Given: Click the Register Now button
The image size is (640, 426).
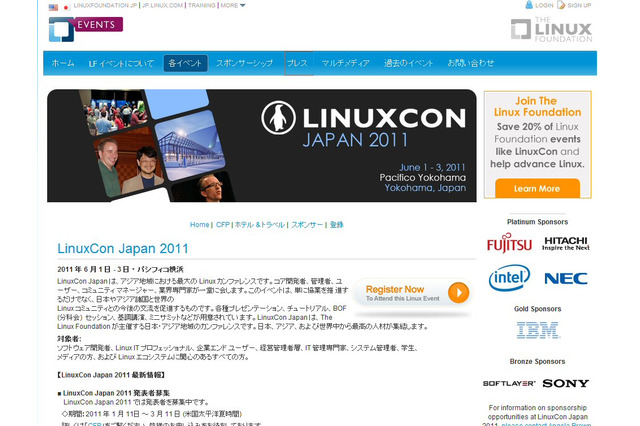Looking at the screenshot, I should point(412,293).
